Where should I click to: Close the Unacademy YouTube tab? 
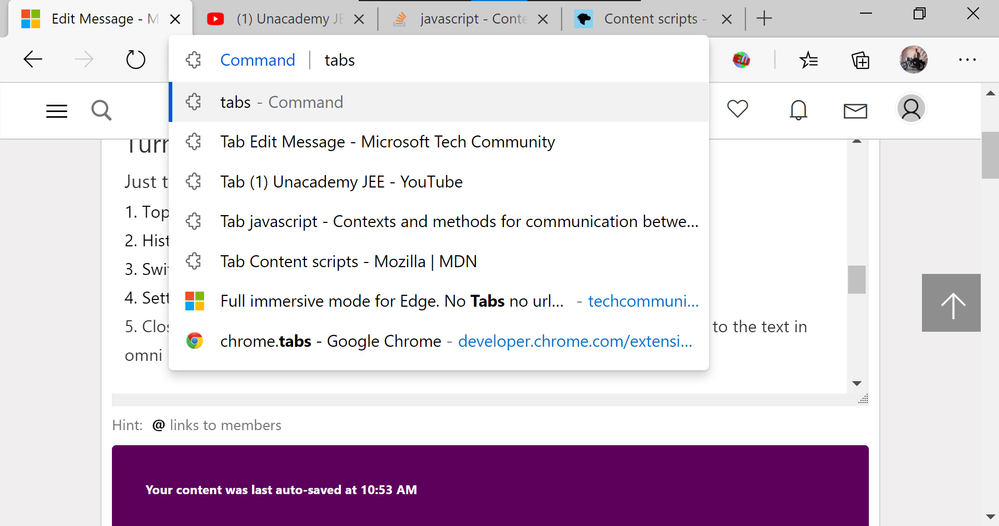tap(359, 20)
